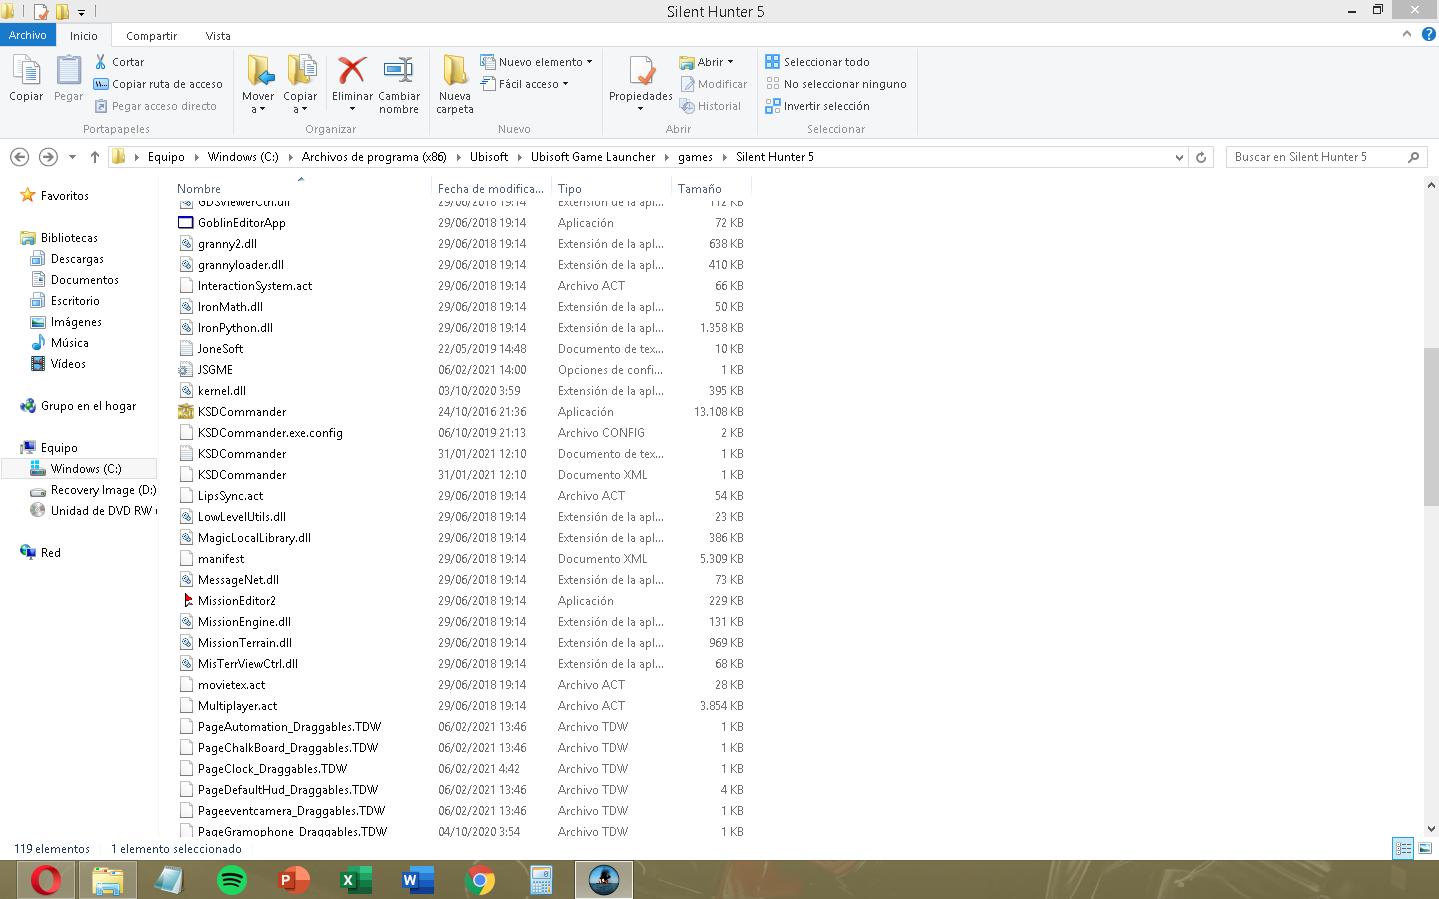
Task: Switch to details view layout
Action: pos(1403,848)
